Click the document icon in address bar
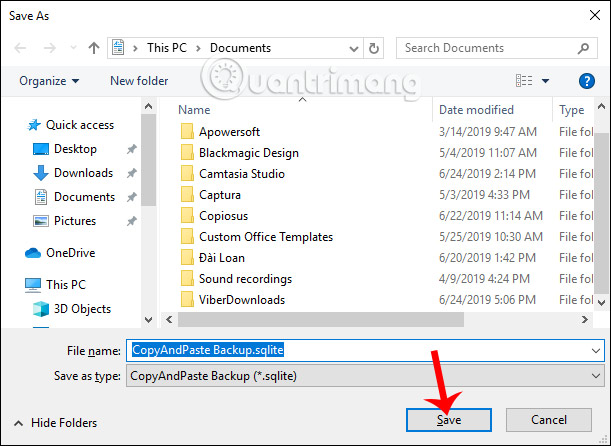This screenshot has height=446, width=611. (x=118, y=48)
